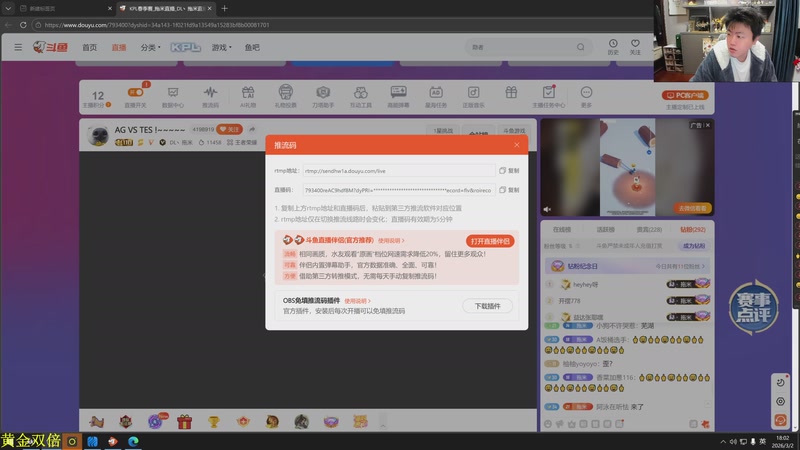The image size is (800, 450).
Task: Toggle the 直播开关 live broadcast switch
Action: pyautogui.click(x=135, y=92)
